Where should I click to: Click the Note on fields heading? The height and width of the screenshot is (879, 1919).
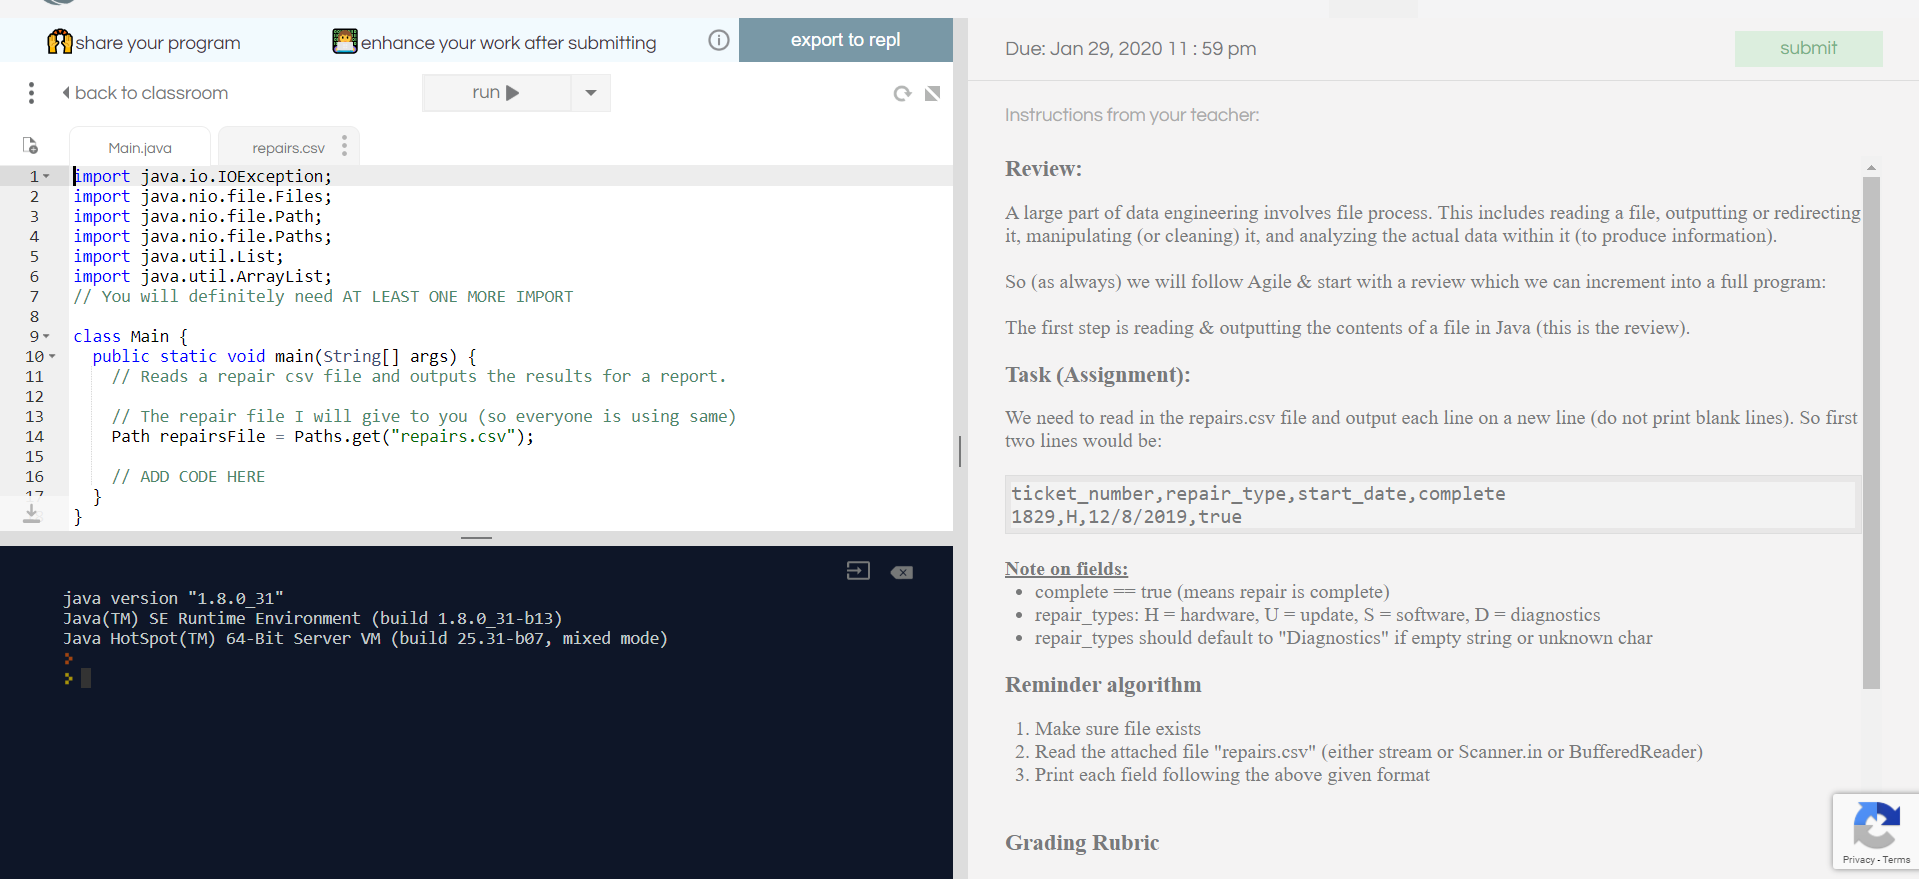[x=1066, y=569]
